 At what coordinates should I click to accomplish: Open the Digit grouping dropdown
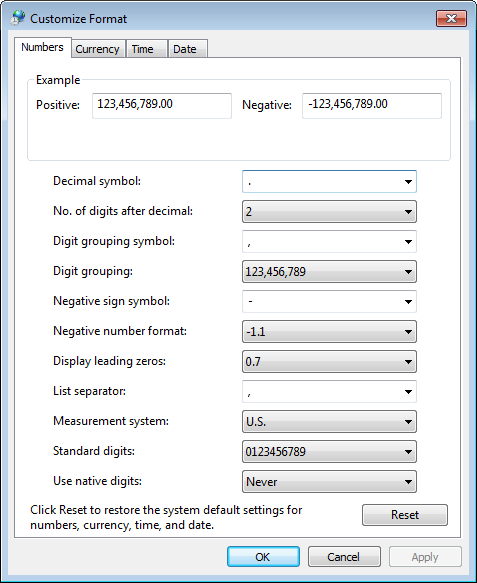click(x=329, y=272)
